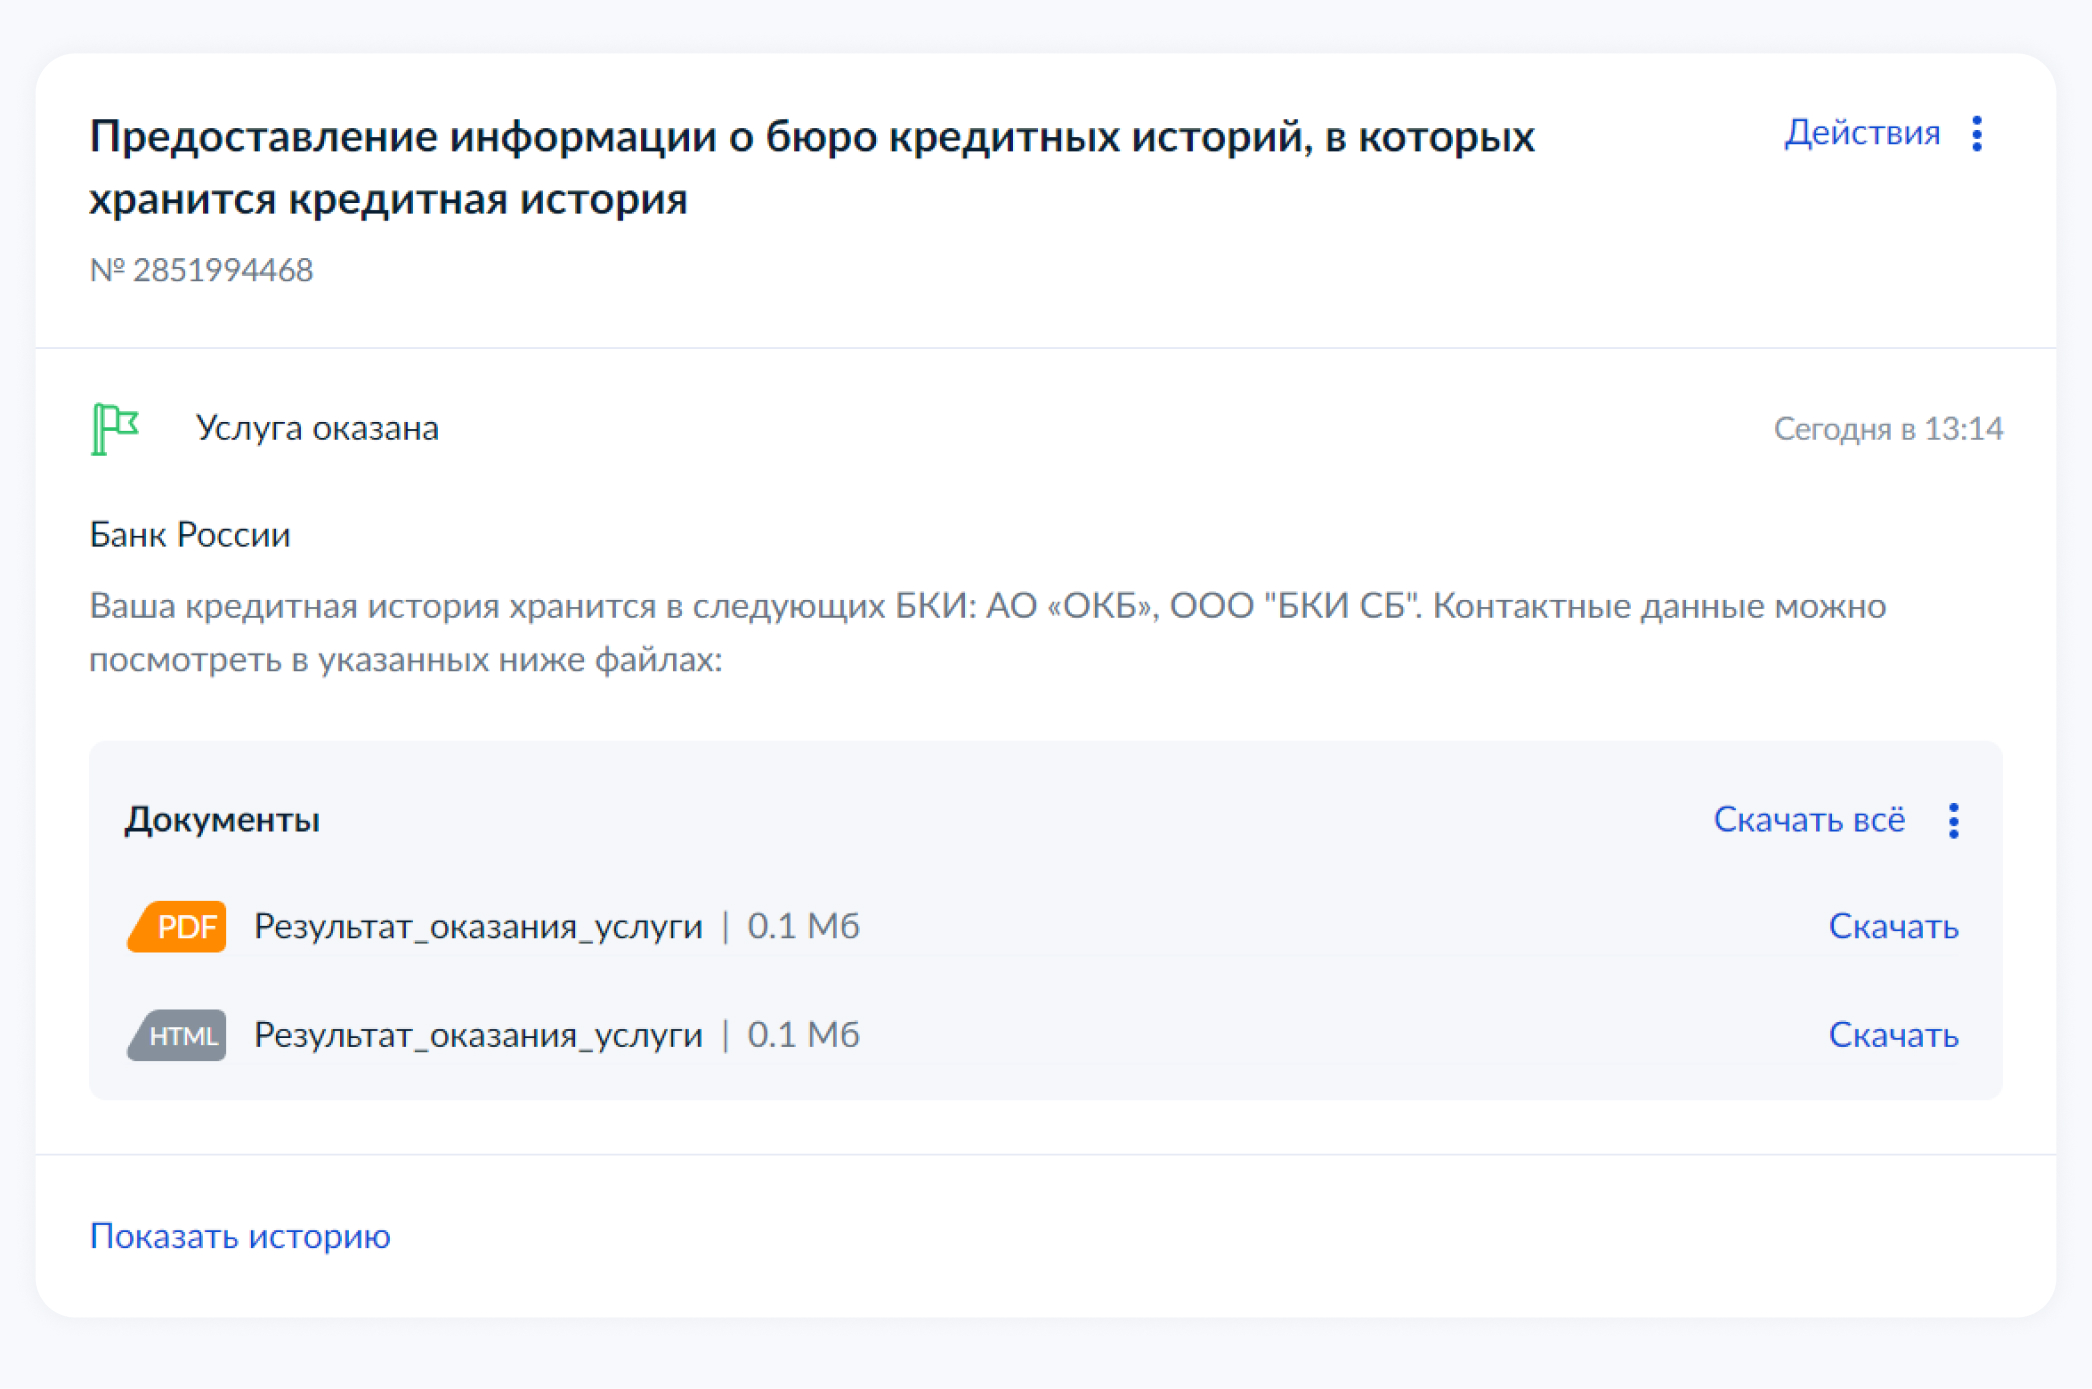Click the gray HTML file icon
This screenshot has height=1389, width=2092.
coord(177,1035)
